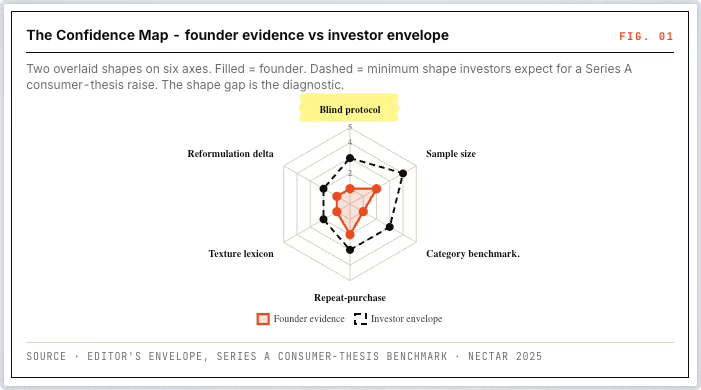Click the Repeat-purchase axis label
The height and width of the screenshot is (390, 701).
coord(350,297)
